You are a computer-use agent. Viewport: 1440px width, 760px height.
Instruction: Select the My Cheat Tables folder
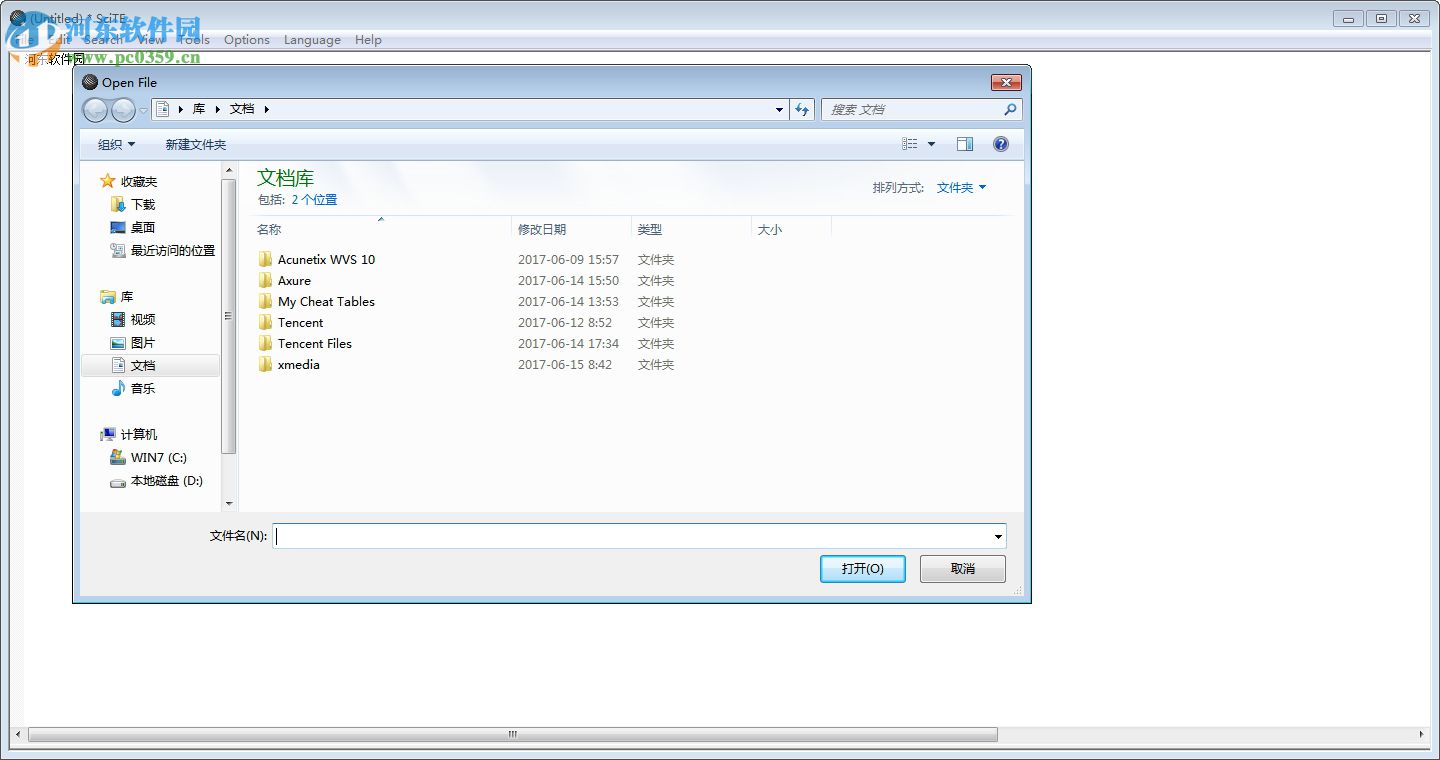[x=316, y=301]
